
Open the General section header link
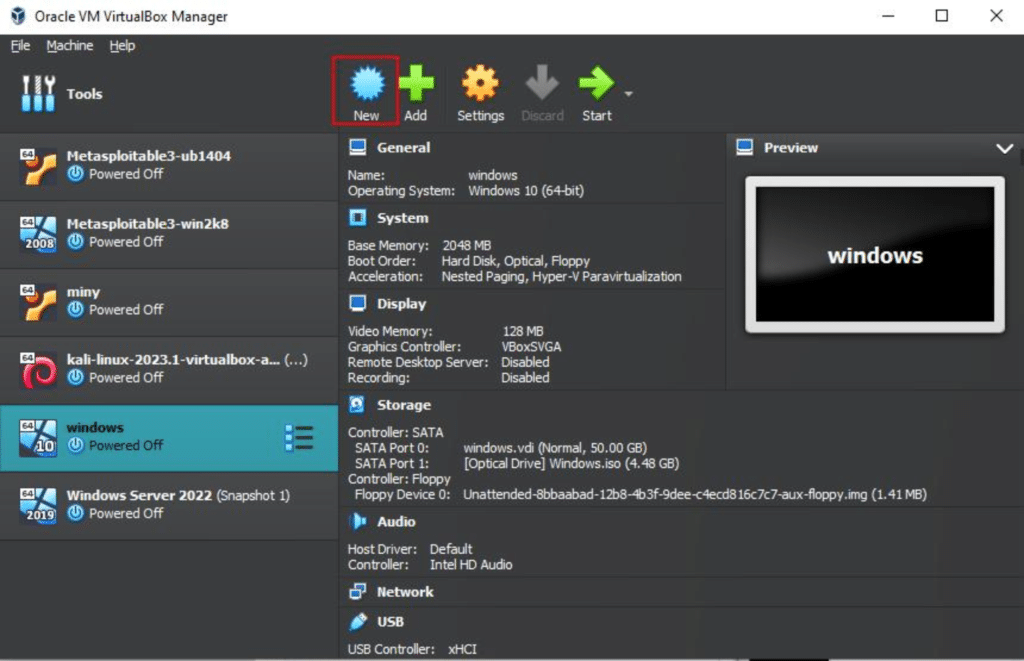click(x=403, y=148)
